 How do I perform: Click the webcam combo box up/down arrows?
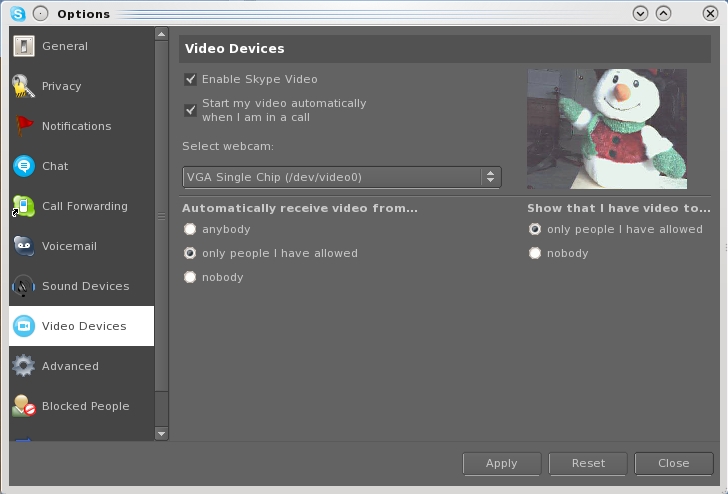[x=490, y=177]
